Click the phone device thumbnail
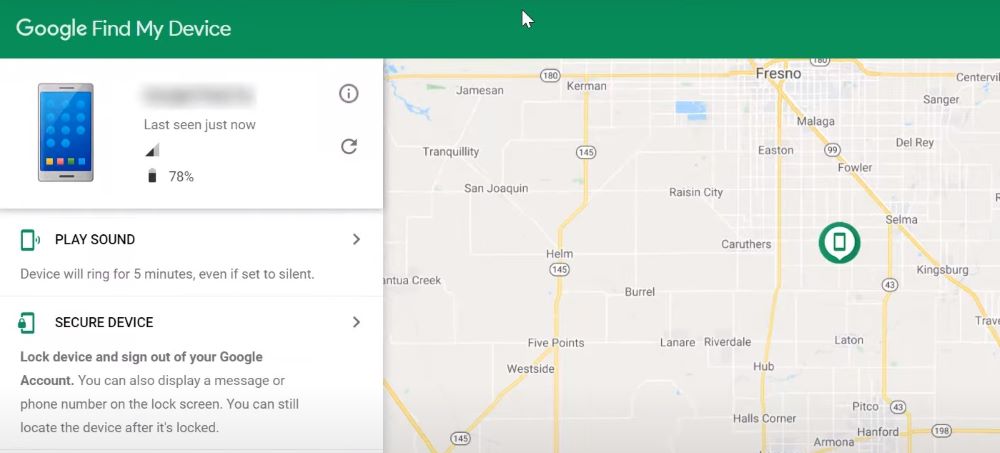The width and height of the screenshot is (1000, 453). point(66,132)
